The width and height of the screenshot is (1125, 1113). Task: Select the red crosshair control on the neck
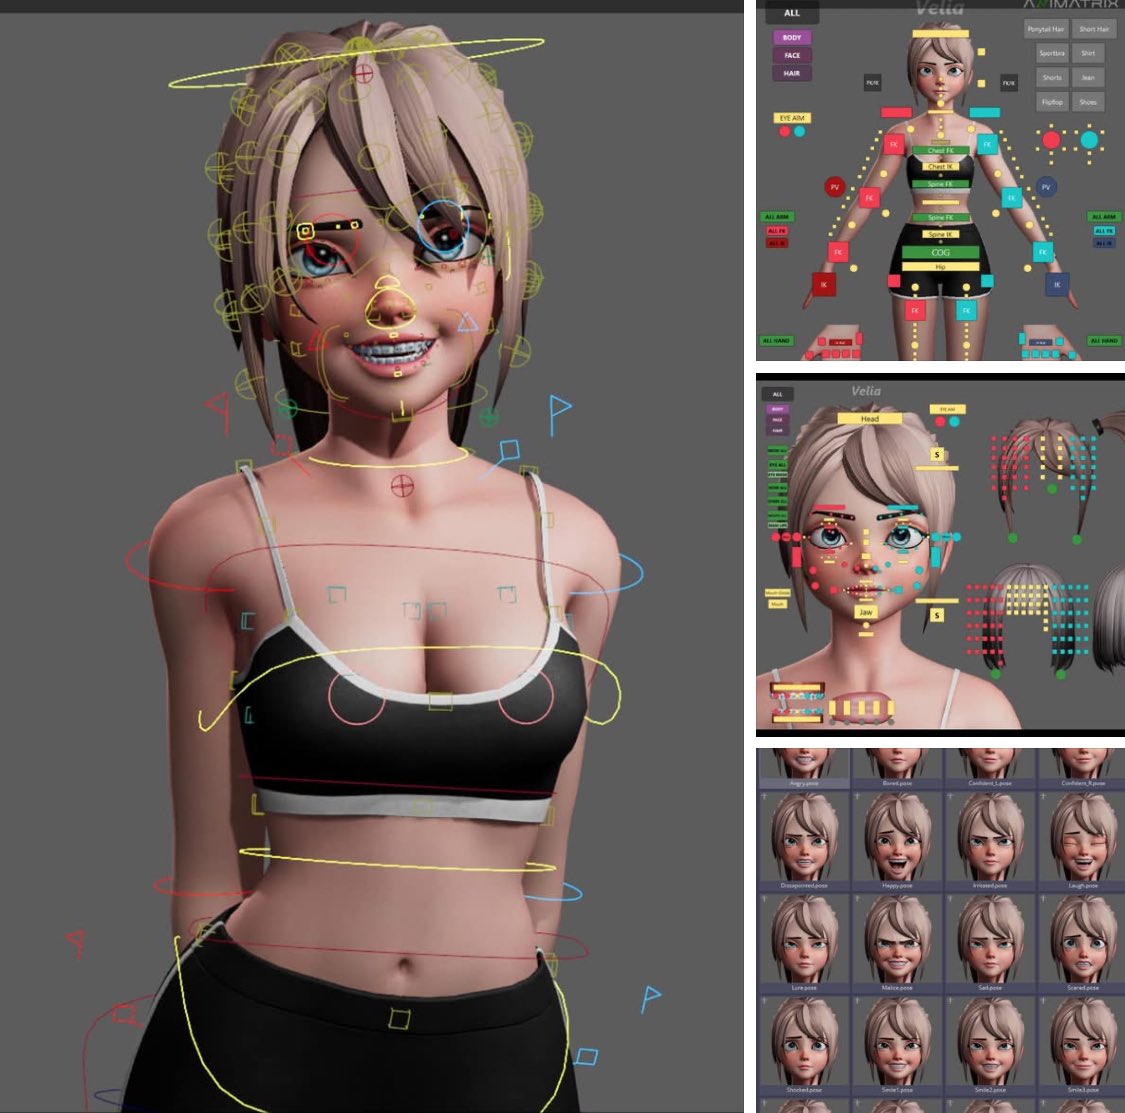pos(403,486)
